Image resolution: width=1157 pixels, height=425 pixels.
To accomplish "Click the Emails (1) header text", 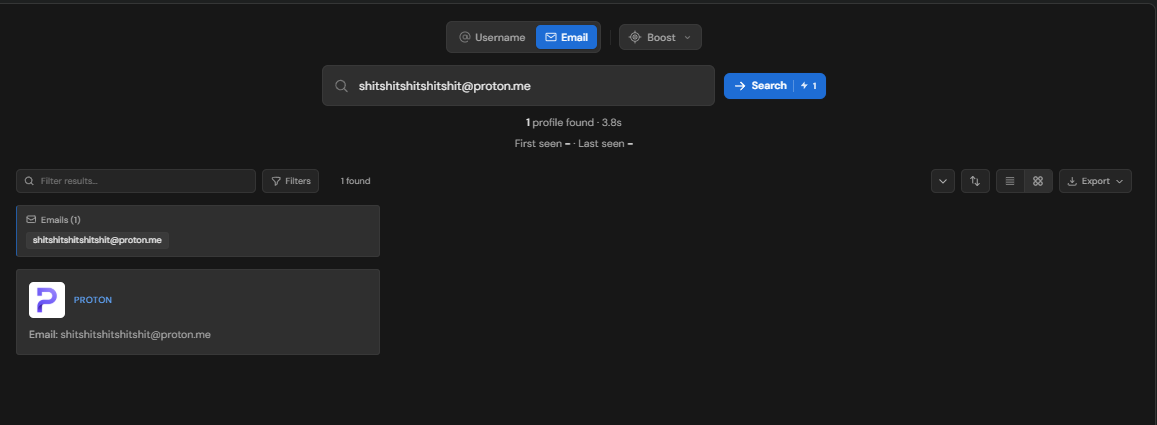I will pos(61,220).
